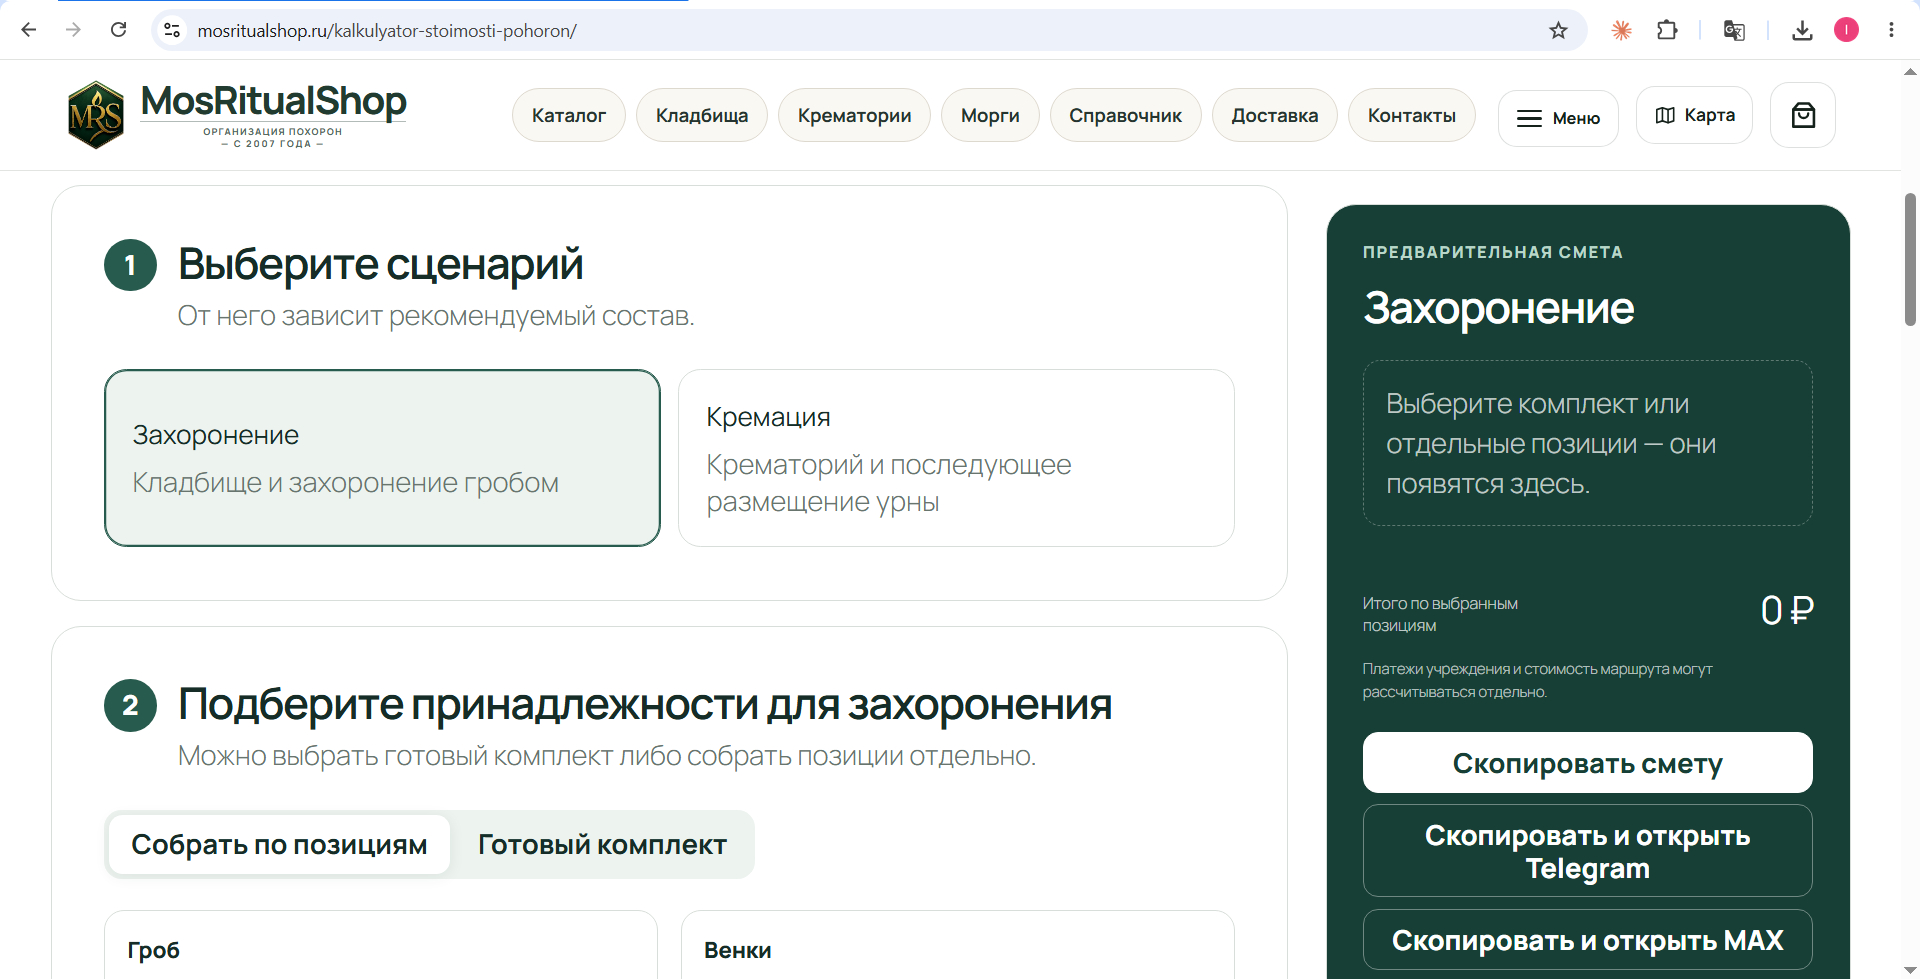
Task: Open the pink profile avatar
Action: (1846, 30)
